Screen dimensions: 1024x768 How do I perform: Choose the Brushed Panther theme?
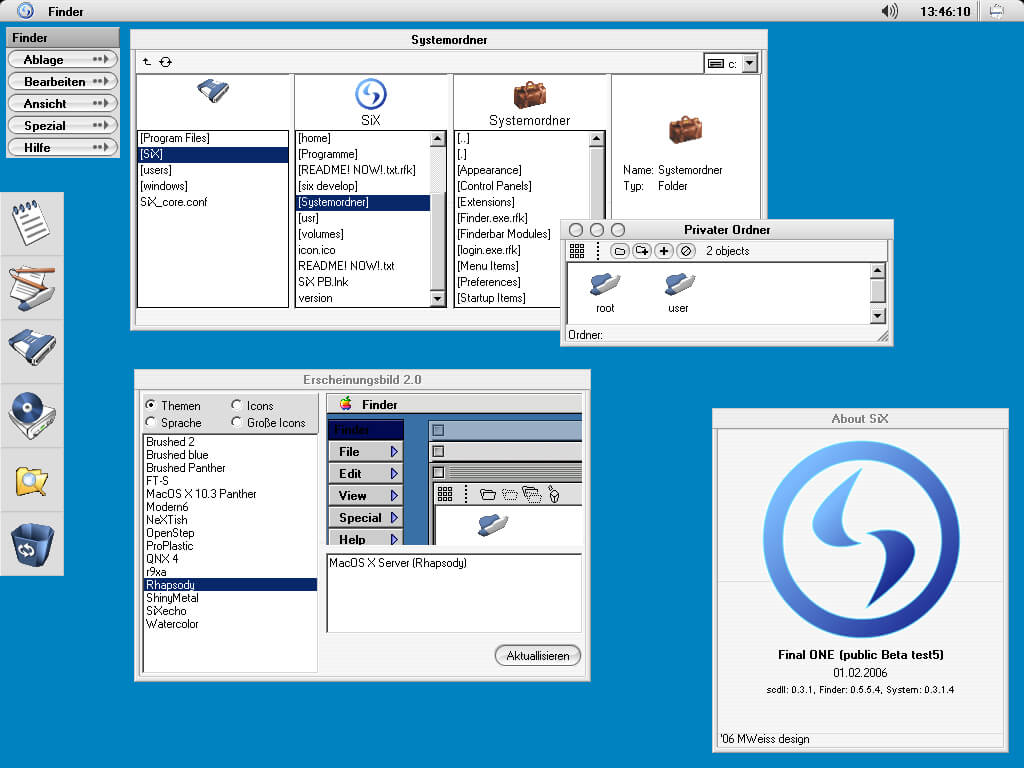tap(230, 468)
